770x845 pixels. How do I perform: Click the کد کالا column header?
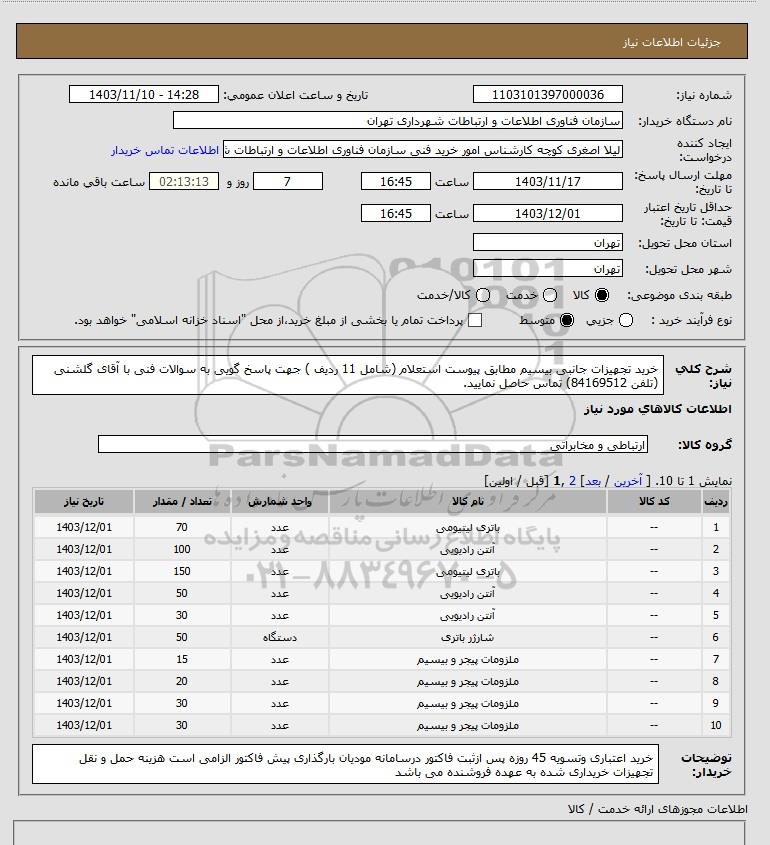coord(654,502)
